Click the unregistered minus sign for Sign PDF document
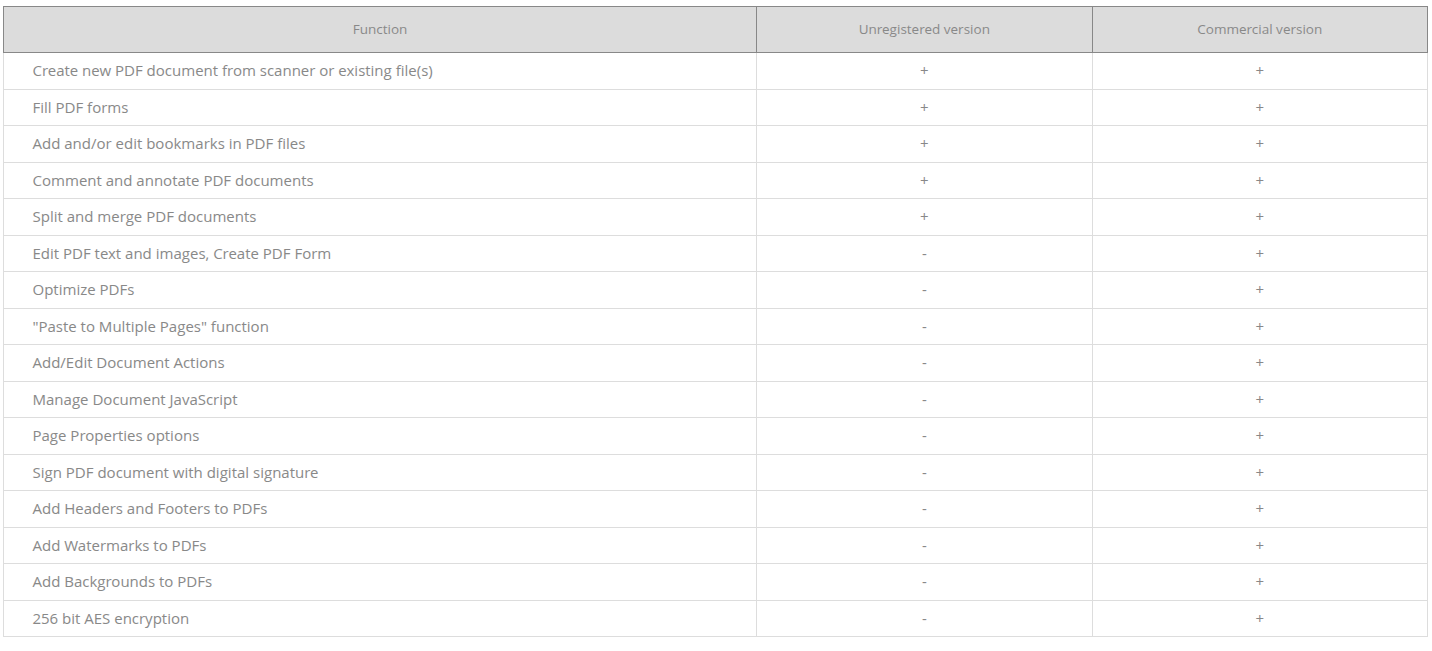Screen dimensions: 1432x651 924,473
